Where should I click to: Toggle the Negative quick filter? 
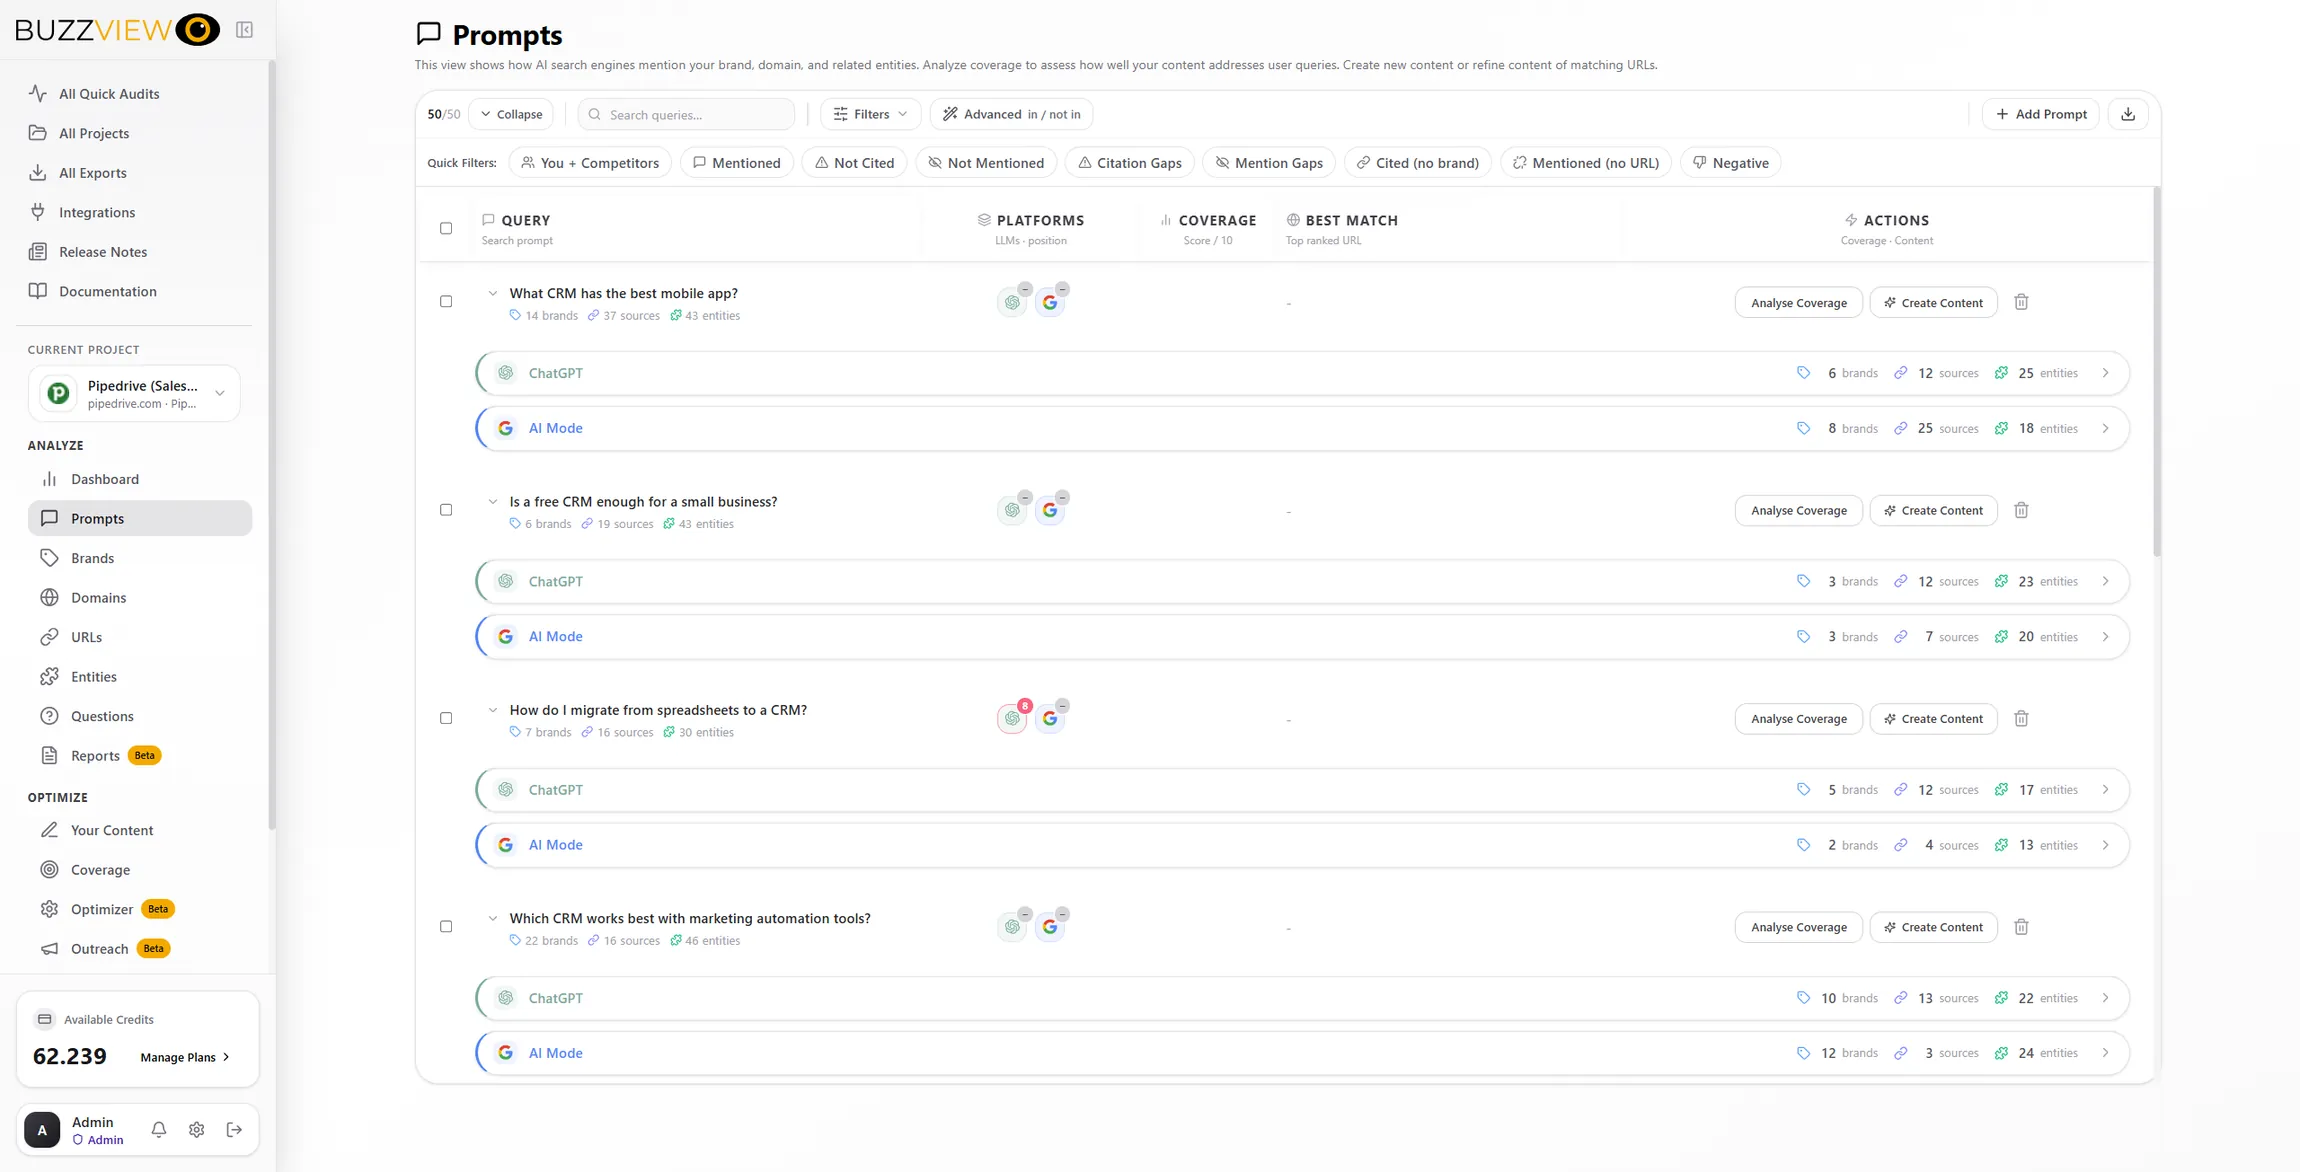point(1730,163)
